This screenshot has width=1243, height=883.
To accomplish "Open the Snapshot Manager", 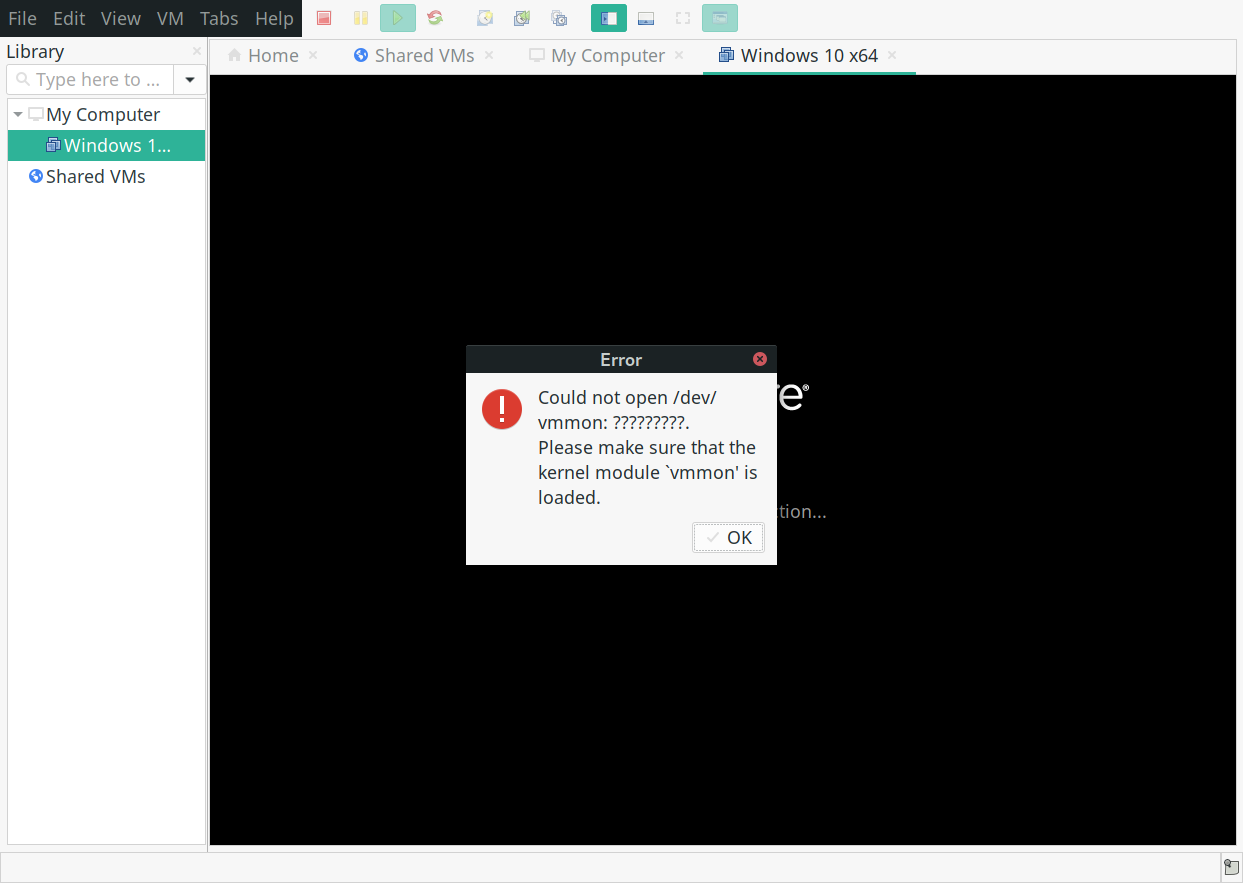I will coord(559,17).
